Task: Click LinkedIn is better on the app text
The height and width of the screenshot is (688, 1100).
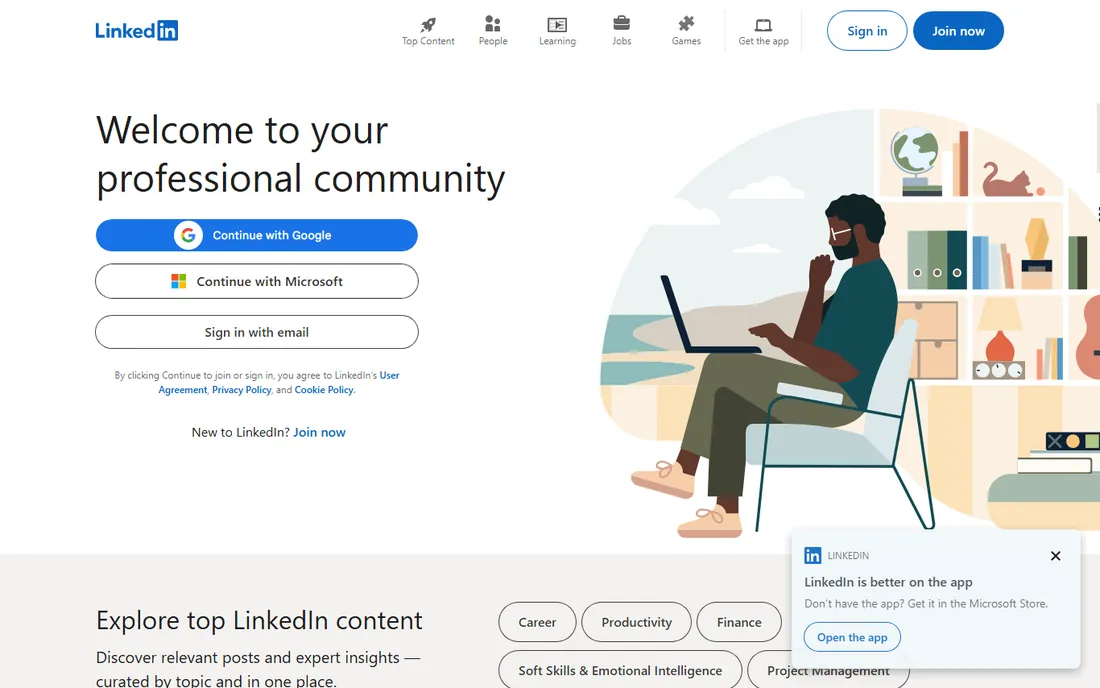Action: tap(888, 582)
